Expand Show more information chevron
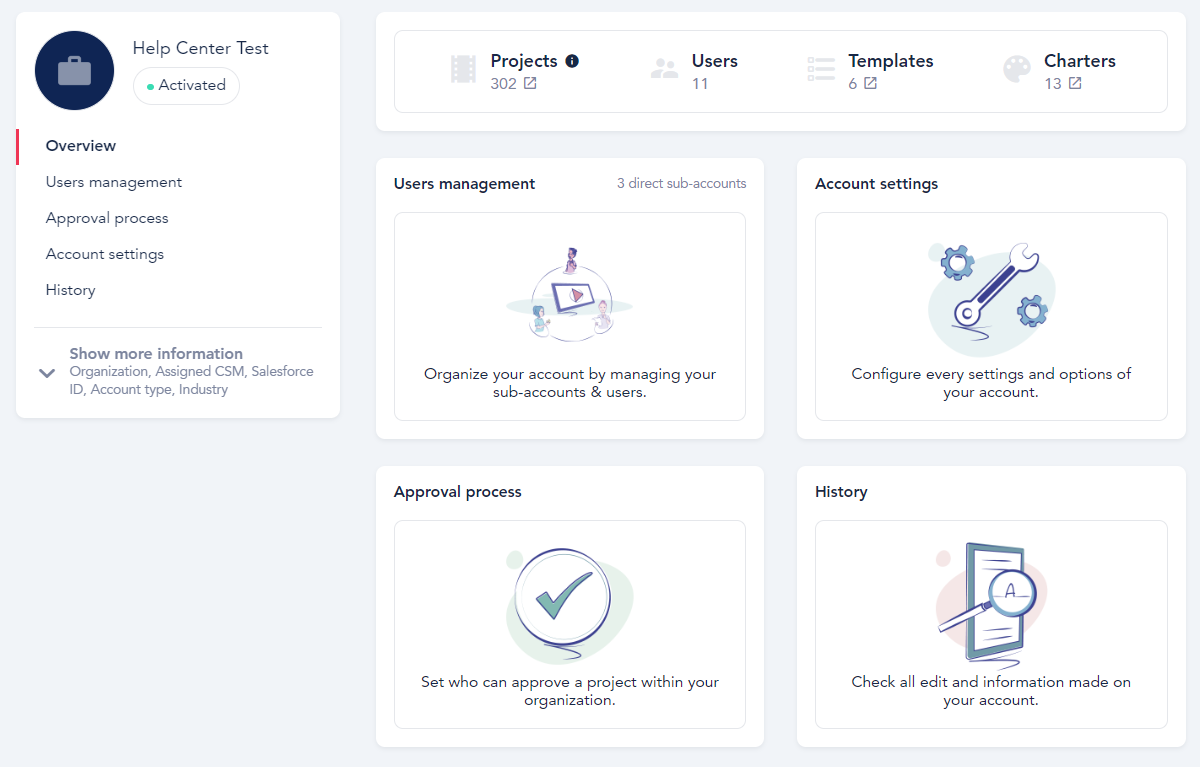This screenshot has width=1200, height=767. pyautogui.click(x=47, y=373)
